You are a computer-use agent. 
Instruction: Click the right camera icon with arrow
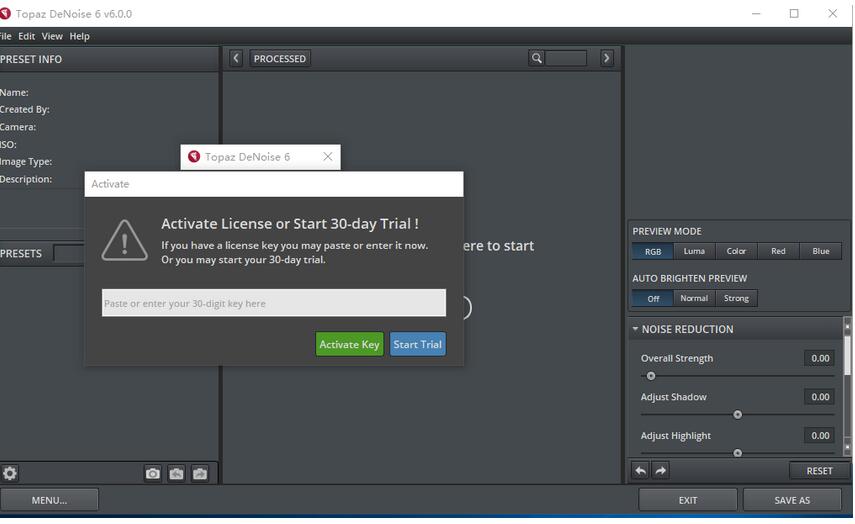tap(200, 473)
